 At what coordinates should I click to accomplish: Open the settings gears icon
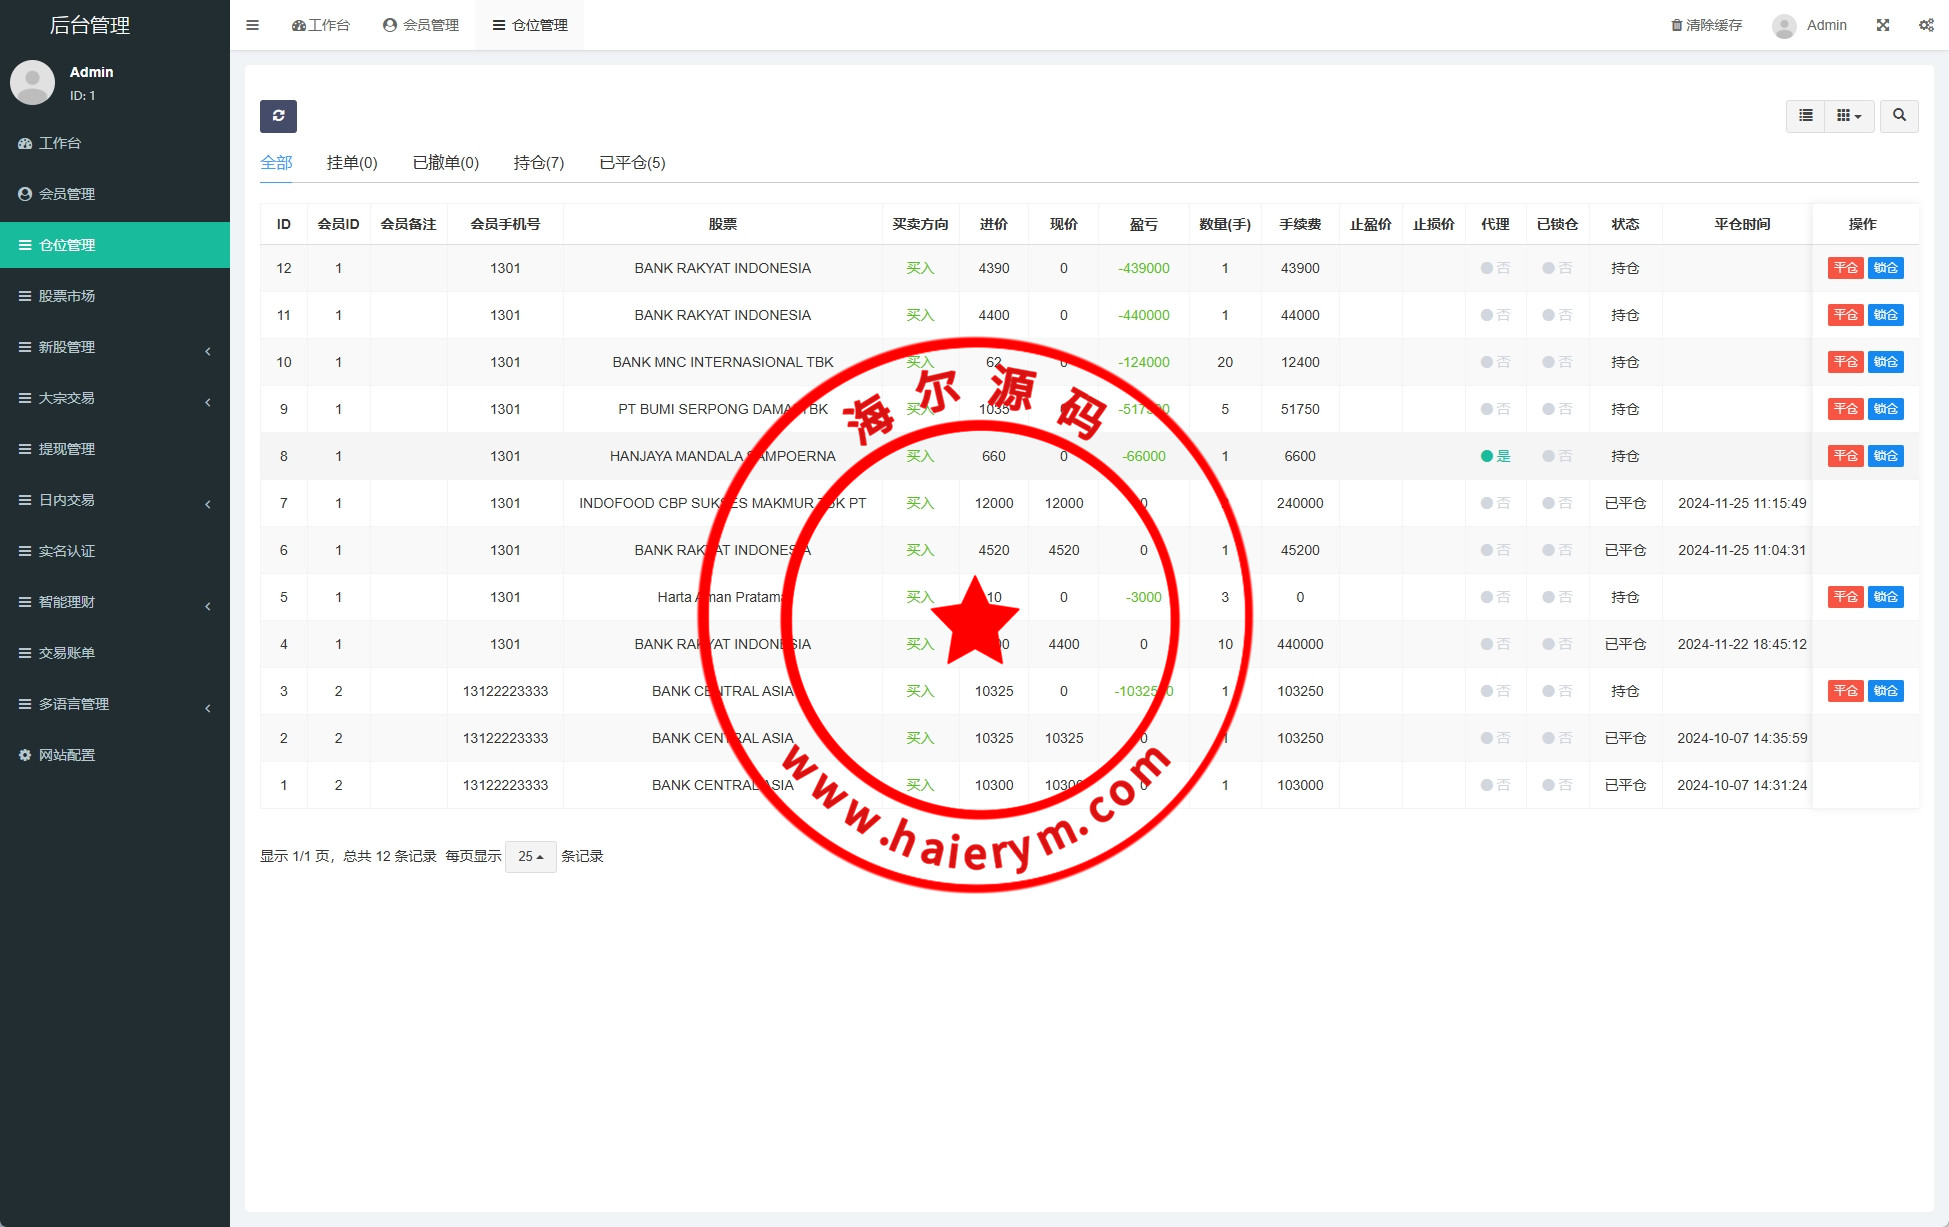pyautogui.click(x=1925, y=25)
